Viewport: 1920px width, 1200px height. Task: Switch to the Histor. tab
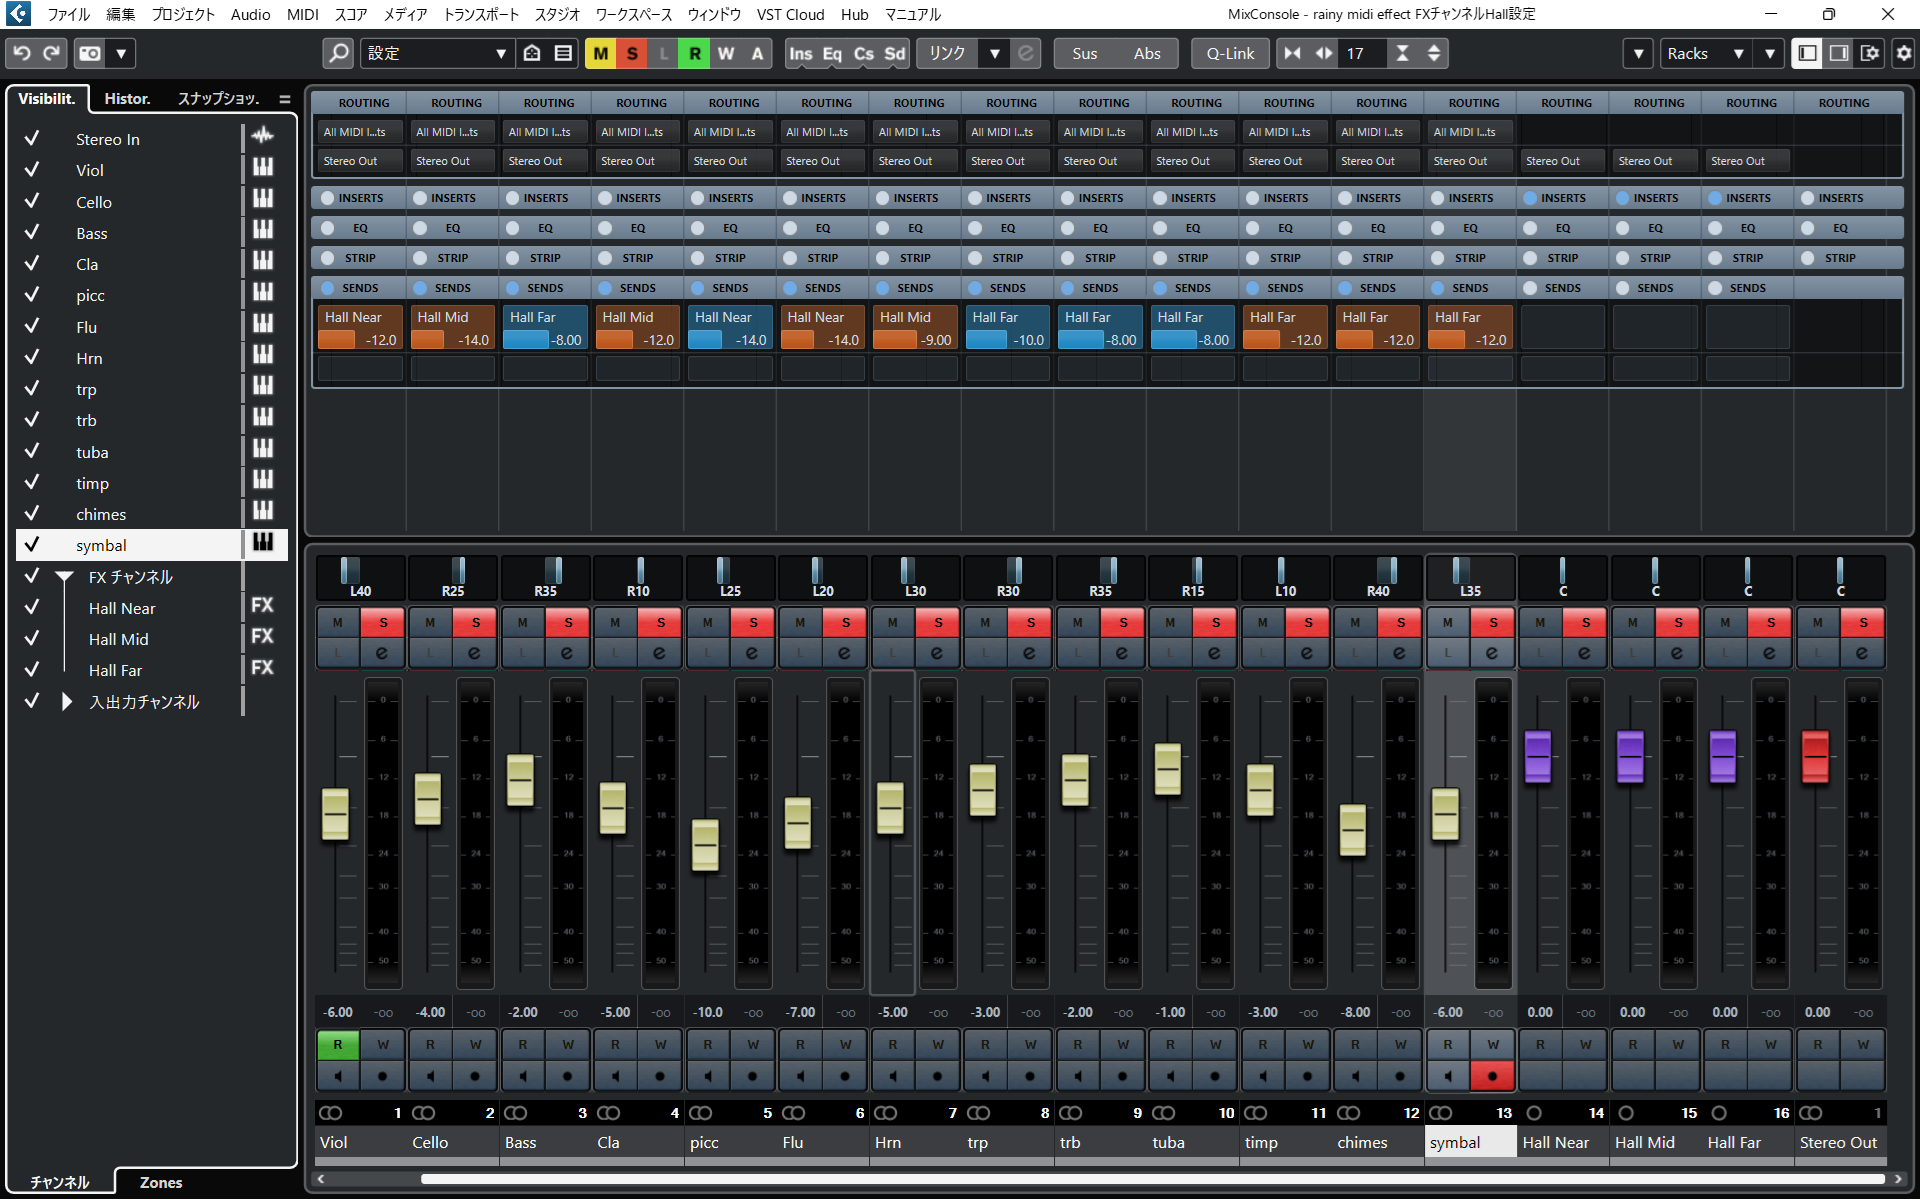(x=127, y=98)
